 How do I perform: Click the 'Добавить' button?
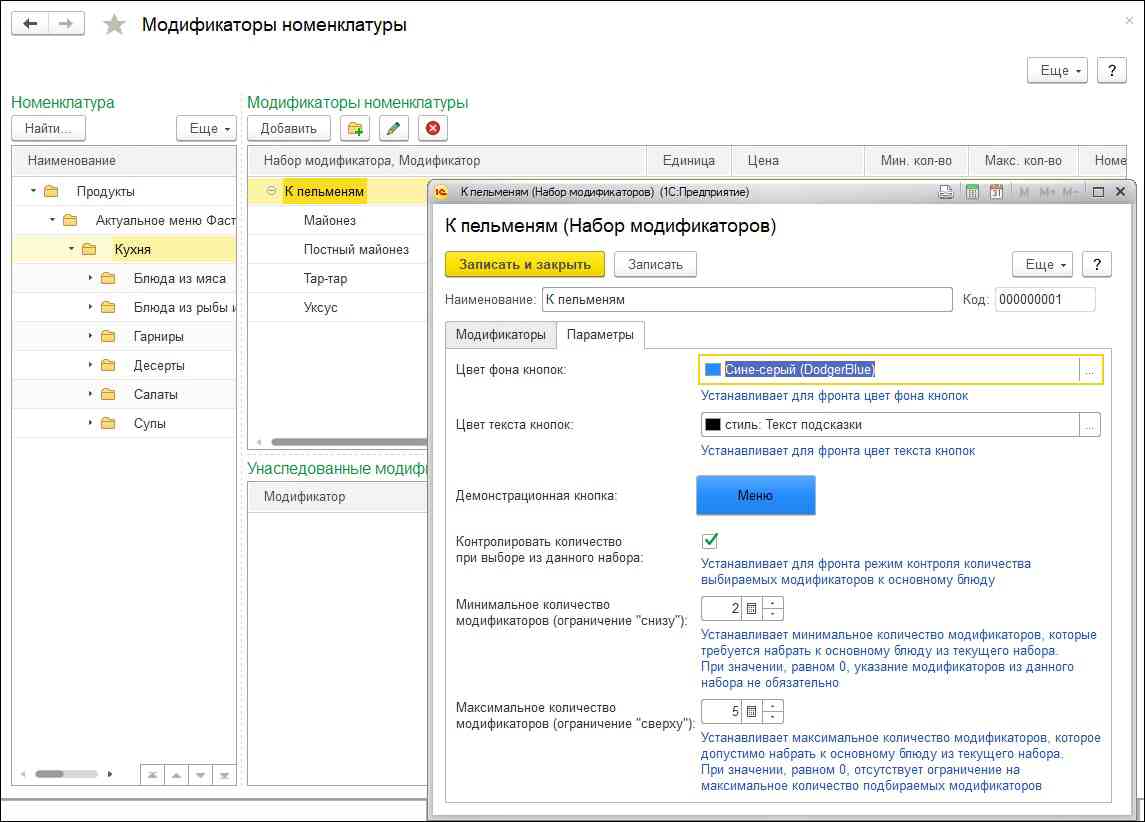point(288,128)
